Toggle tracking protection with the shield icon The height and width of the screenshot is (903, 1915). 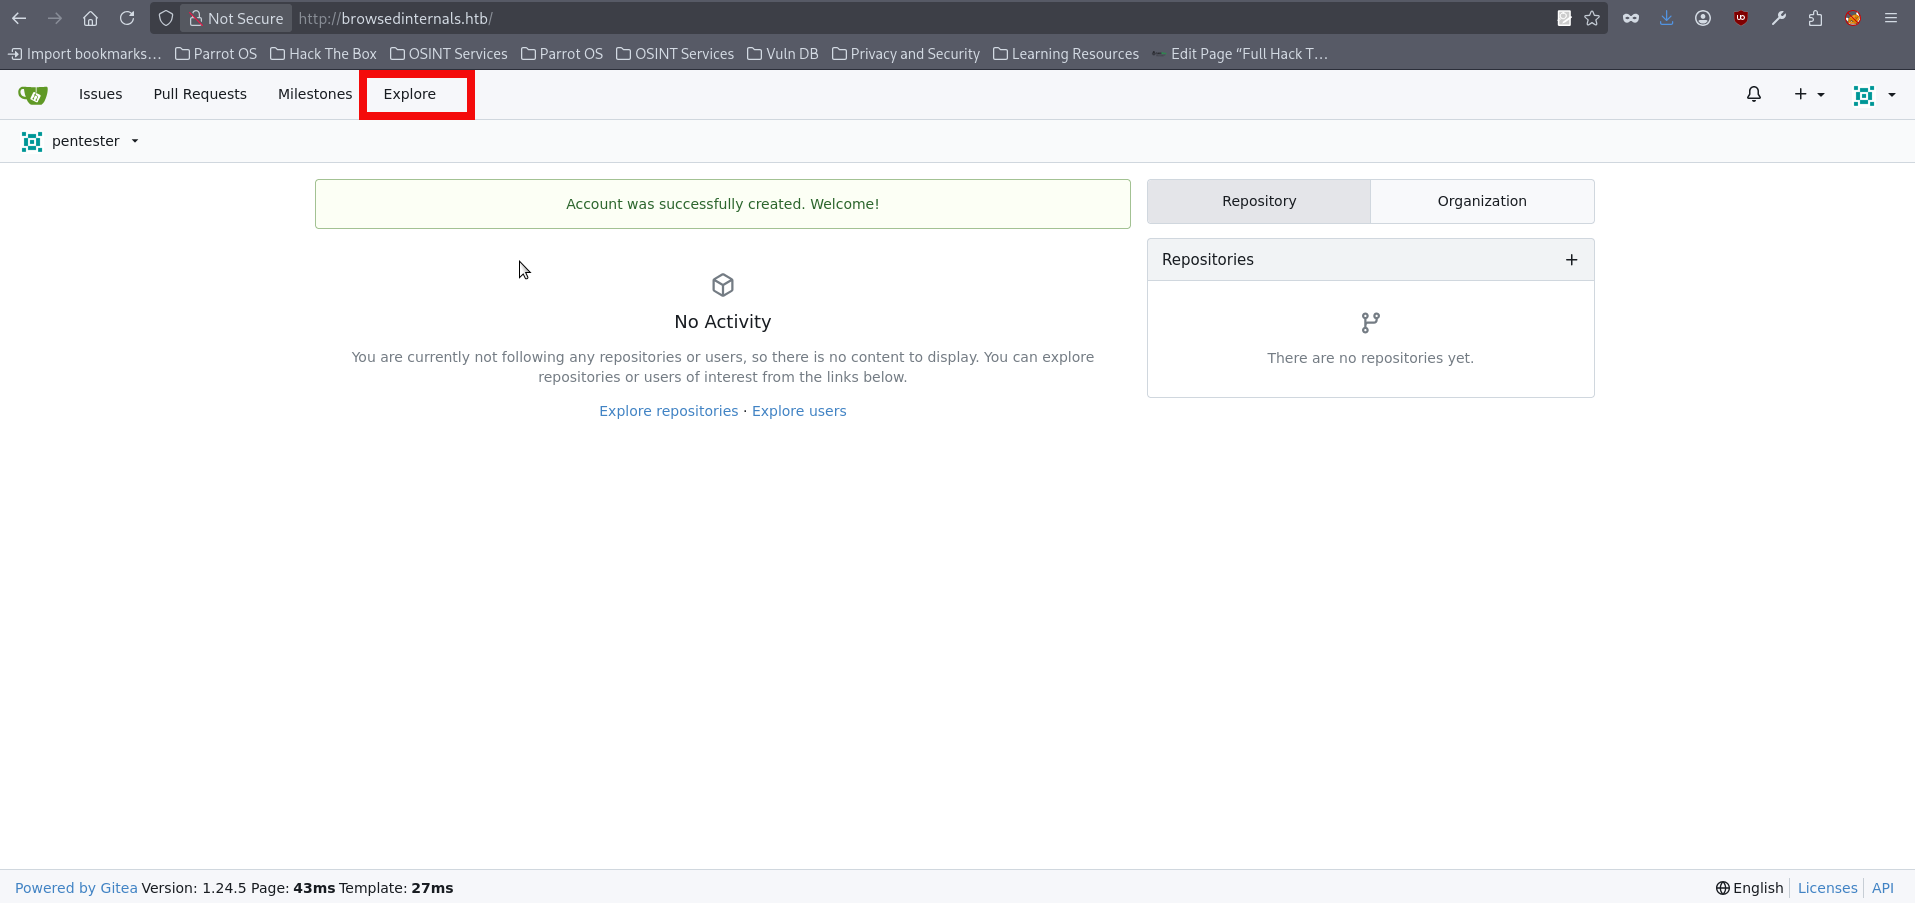tap(165, 18)
